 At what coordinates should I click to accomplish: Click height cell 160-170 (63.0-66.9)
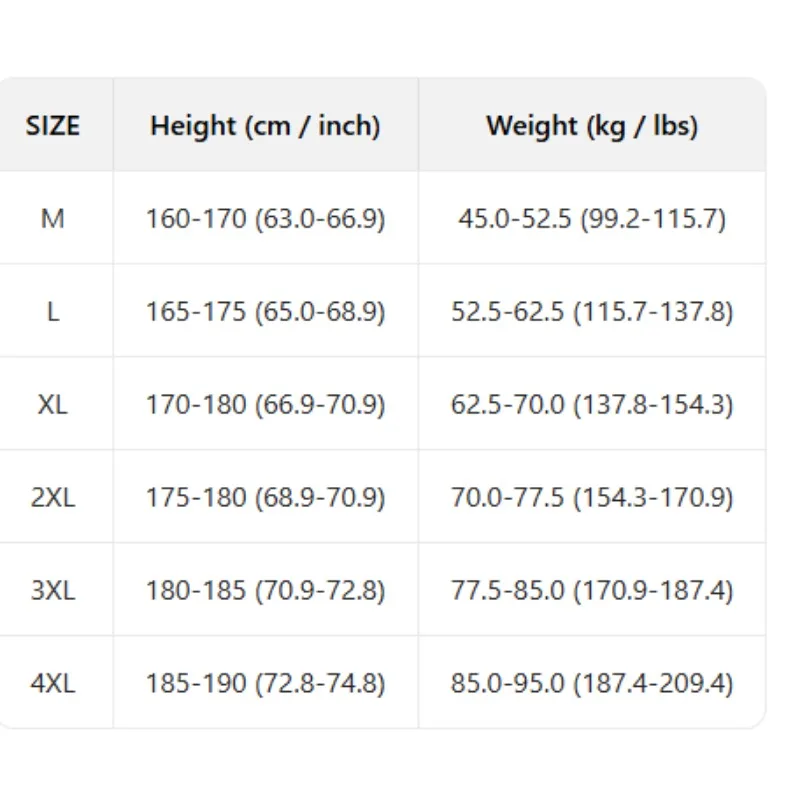pyautogui.click(x=265, y=218)
